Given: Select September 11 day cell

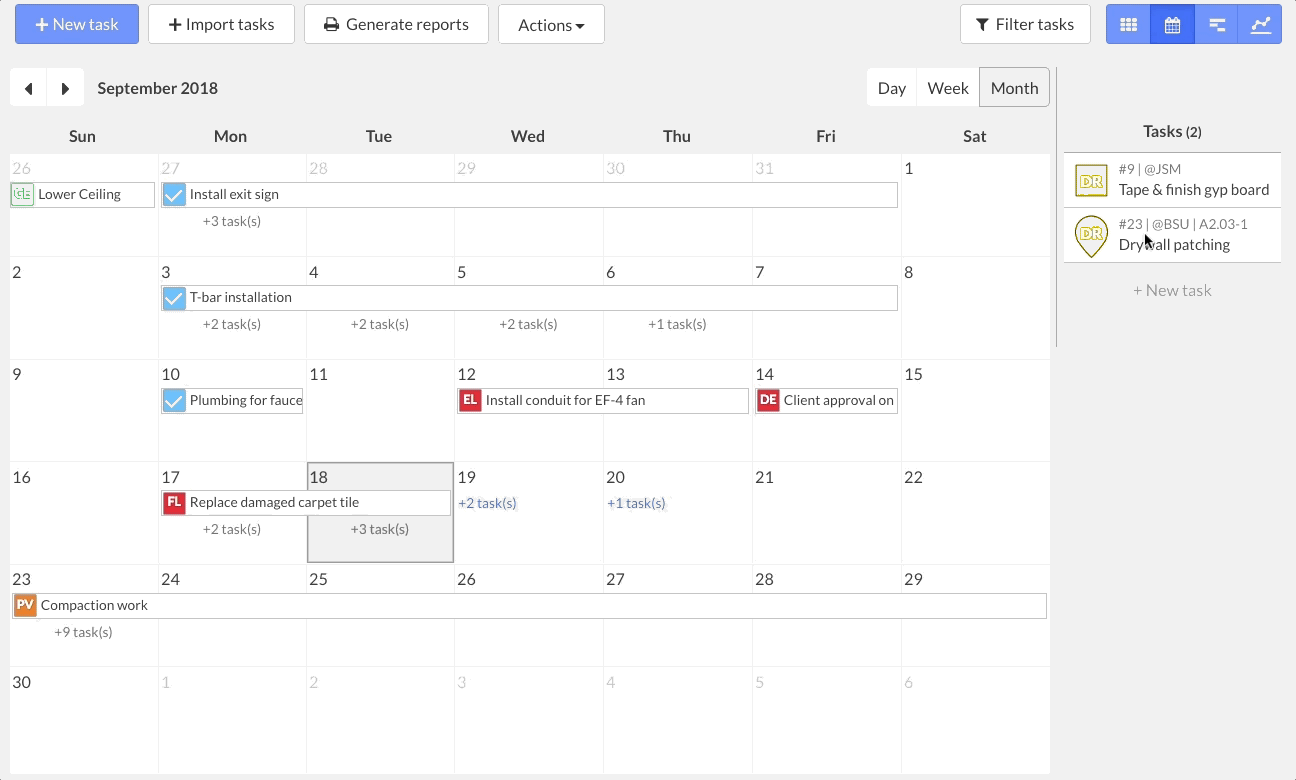Looking at the screenshot, I should click(380, 410).
